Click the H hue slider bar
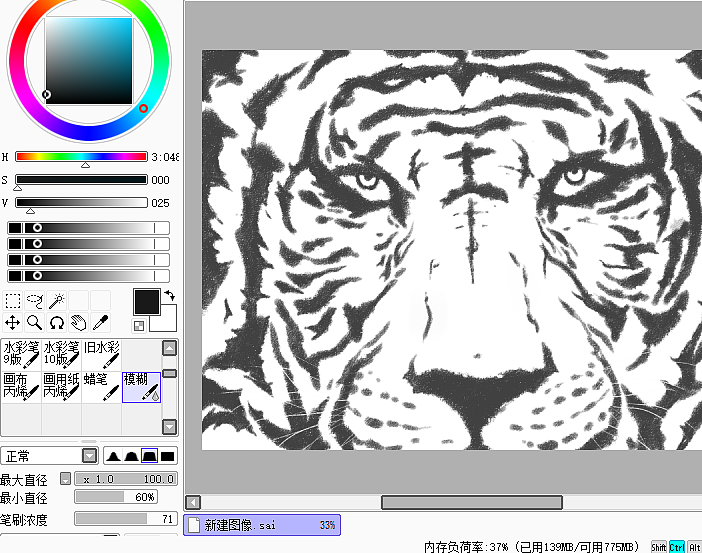702x553 pixels. coord(81,156)
